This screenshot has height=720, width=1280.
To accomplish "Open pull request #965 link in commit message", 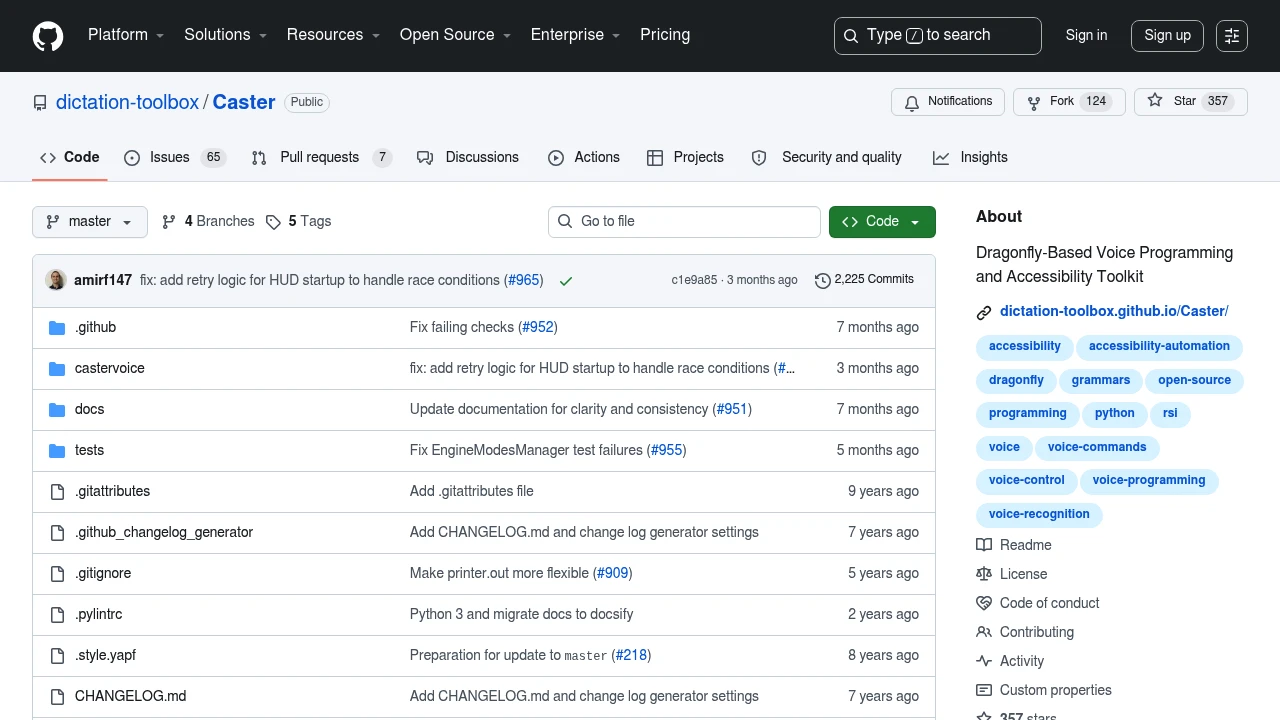I will [x=524, y=281].
